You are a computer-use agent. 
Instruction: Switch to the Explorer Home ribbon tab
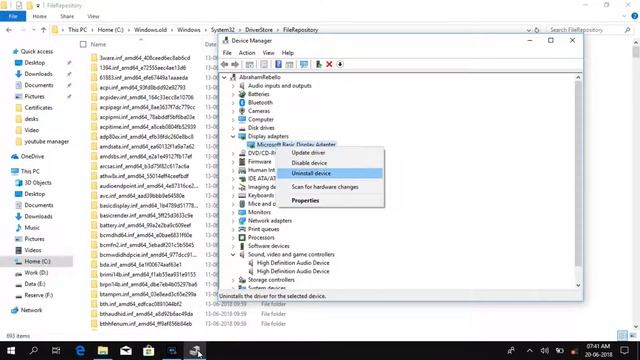[x=40, y=16]
